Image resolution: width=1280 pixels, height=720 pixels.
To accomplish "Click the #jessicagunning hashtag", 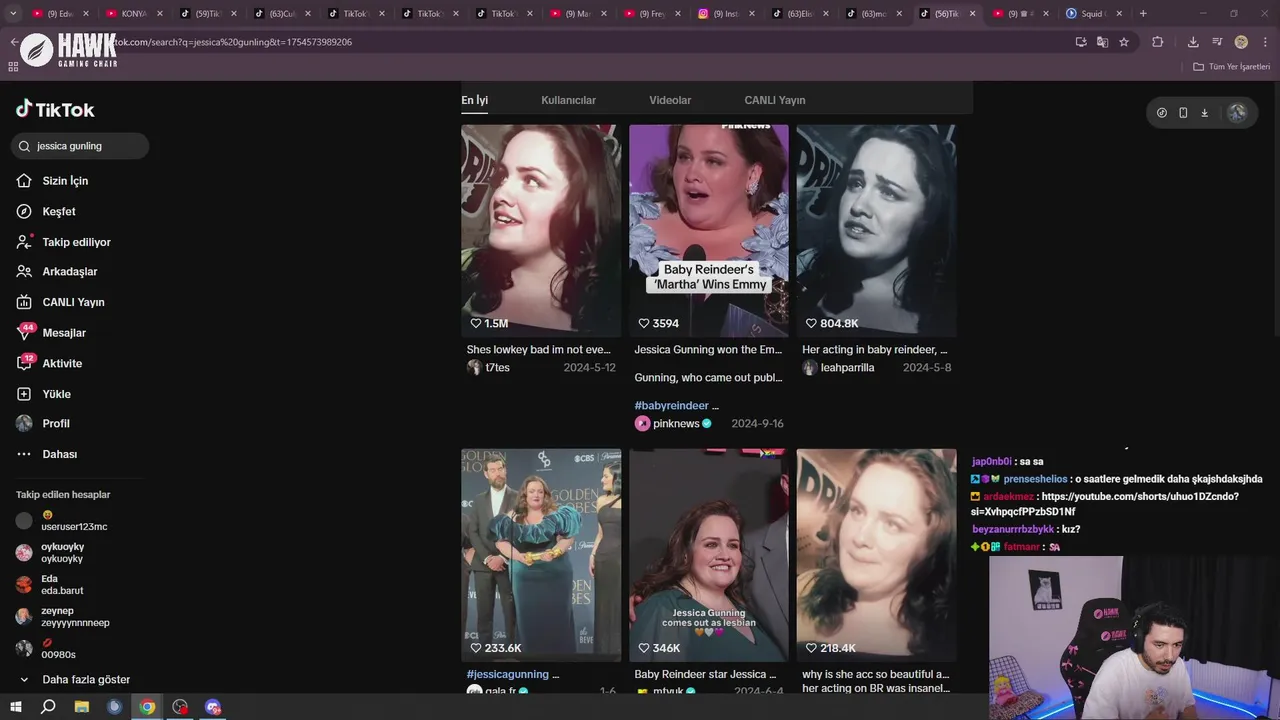I will tap(507, 675).
